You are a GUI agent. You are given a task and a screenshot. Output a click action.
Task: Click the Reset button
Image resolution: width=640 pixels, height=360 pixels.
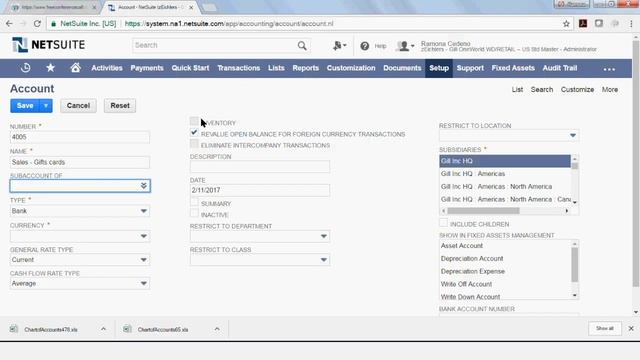click(x=120, y=106)
